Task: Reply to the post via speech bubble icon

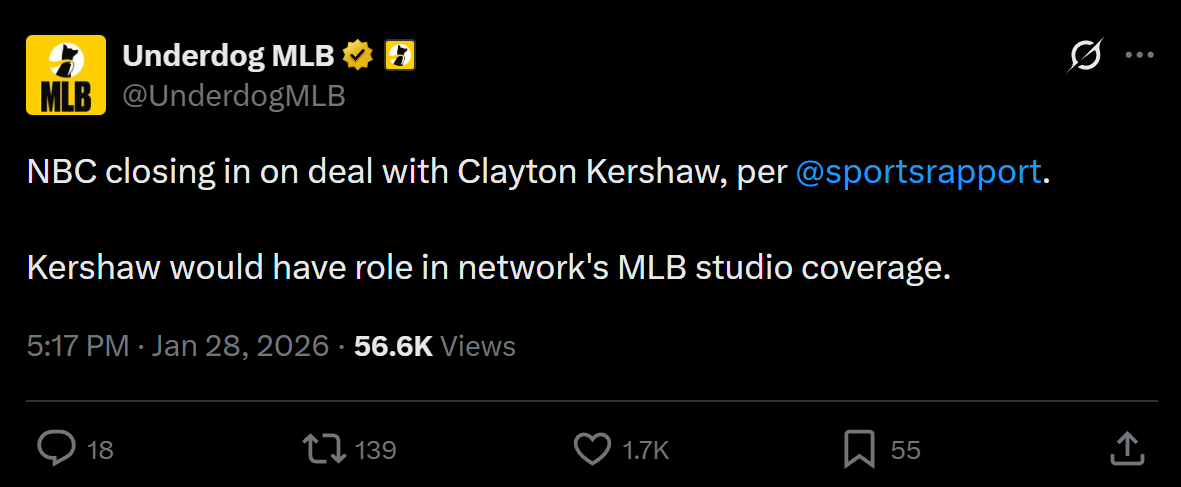Action: [56, 449]
